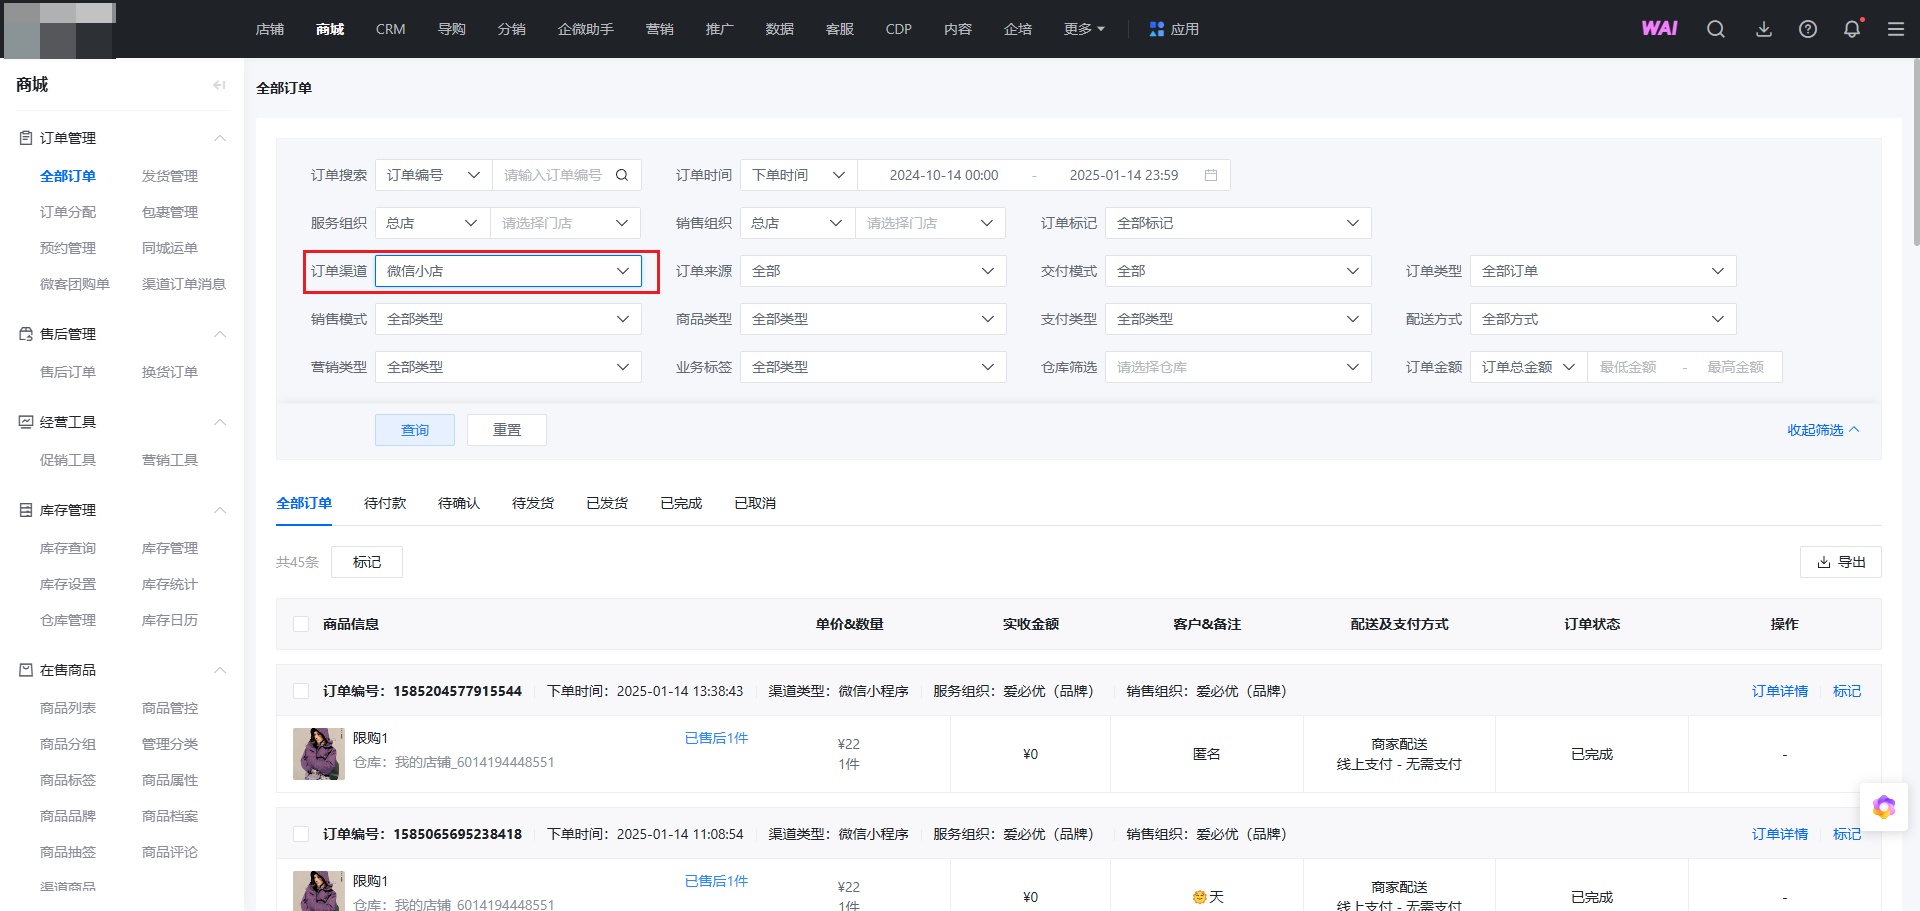Click the top bar search icon
1920x911 pixels.
[x=1716, y=29]
